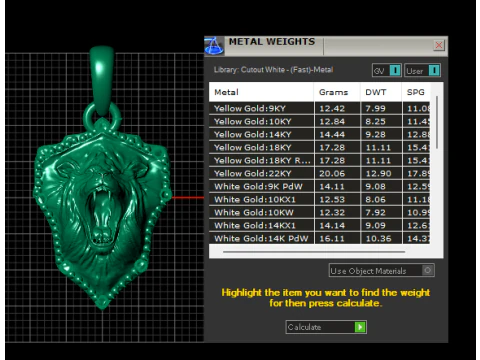Screen dimensions: 480x360
Task: Select the Yellow Gold:18KY R... row
Action: [319, 160]
